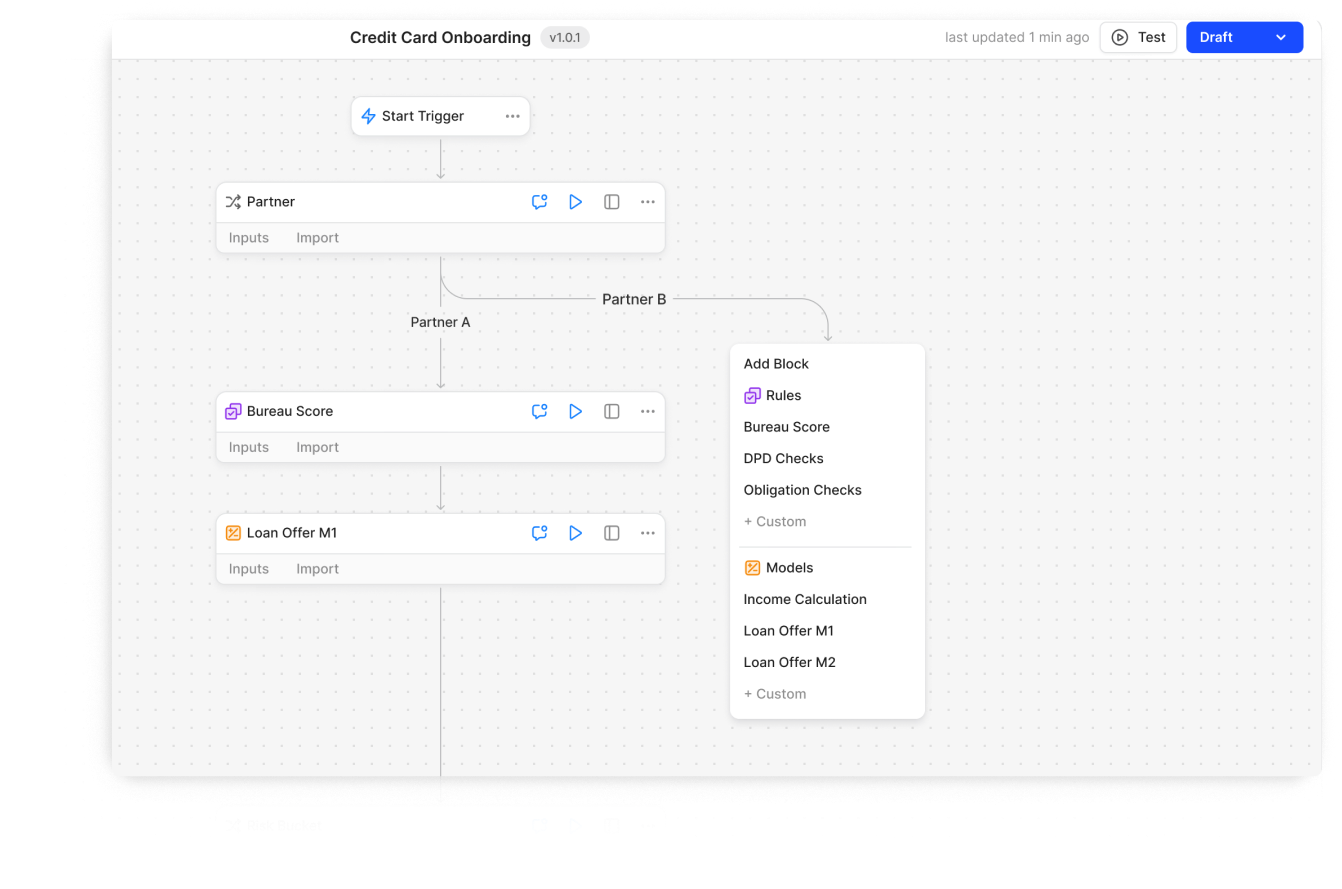Click the Test button

click(1138, 38)
